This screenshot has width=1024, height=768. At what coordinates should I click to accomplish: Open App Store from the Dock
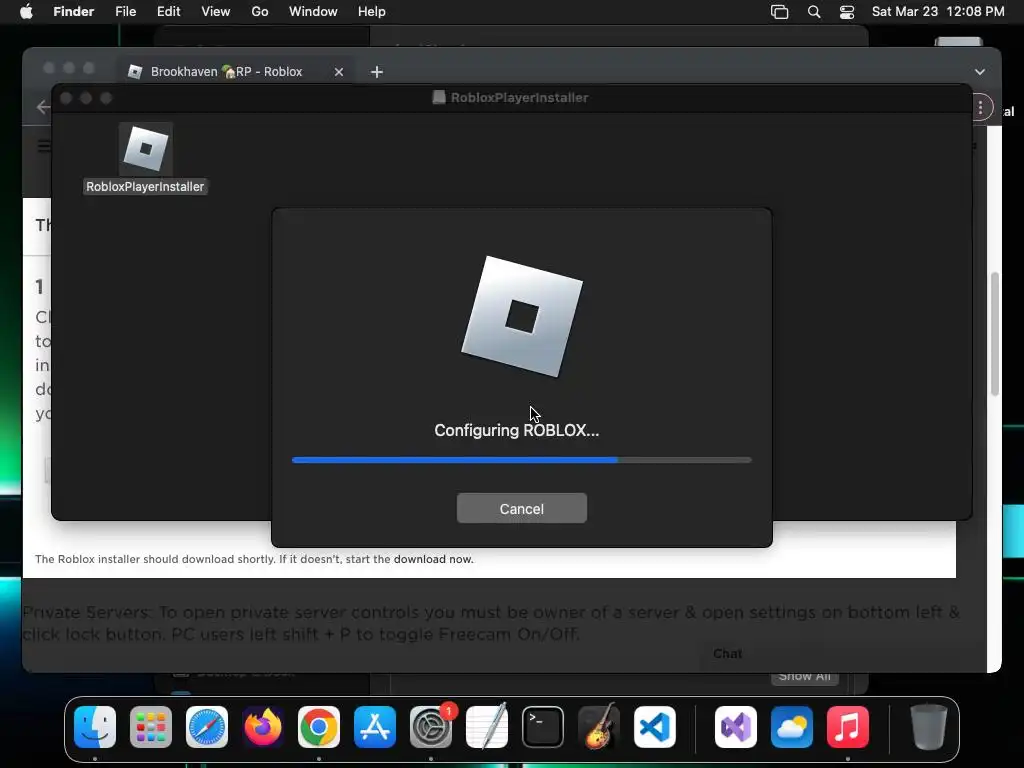tap(375, 727)
